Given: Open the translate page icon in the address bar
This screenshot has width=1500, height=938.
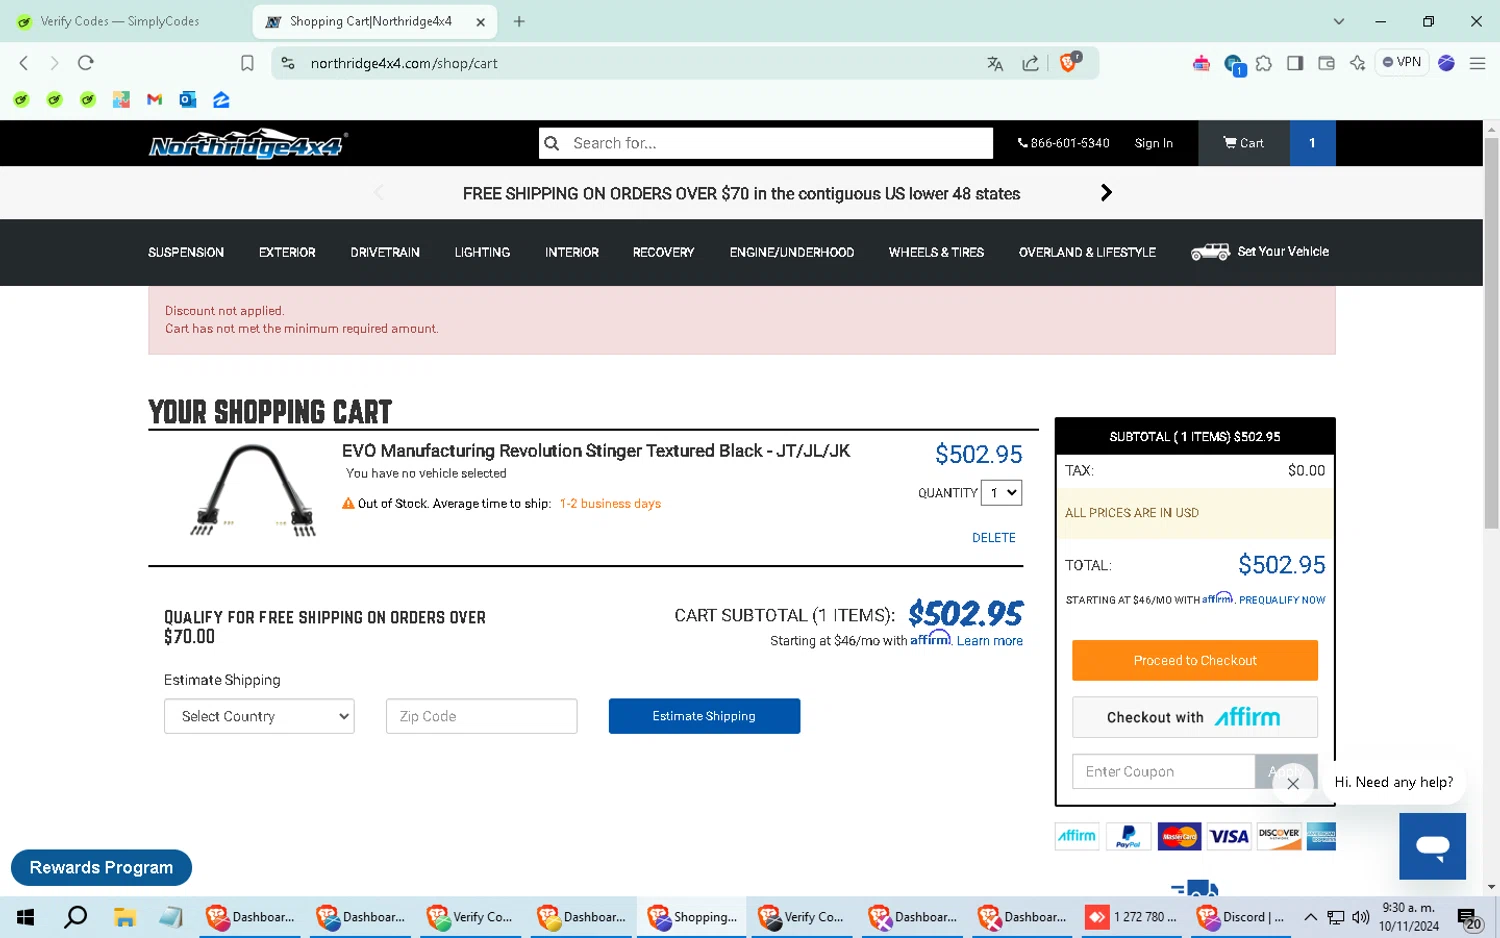Looking at the screenshot, I should (x=995, y=63).
